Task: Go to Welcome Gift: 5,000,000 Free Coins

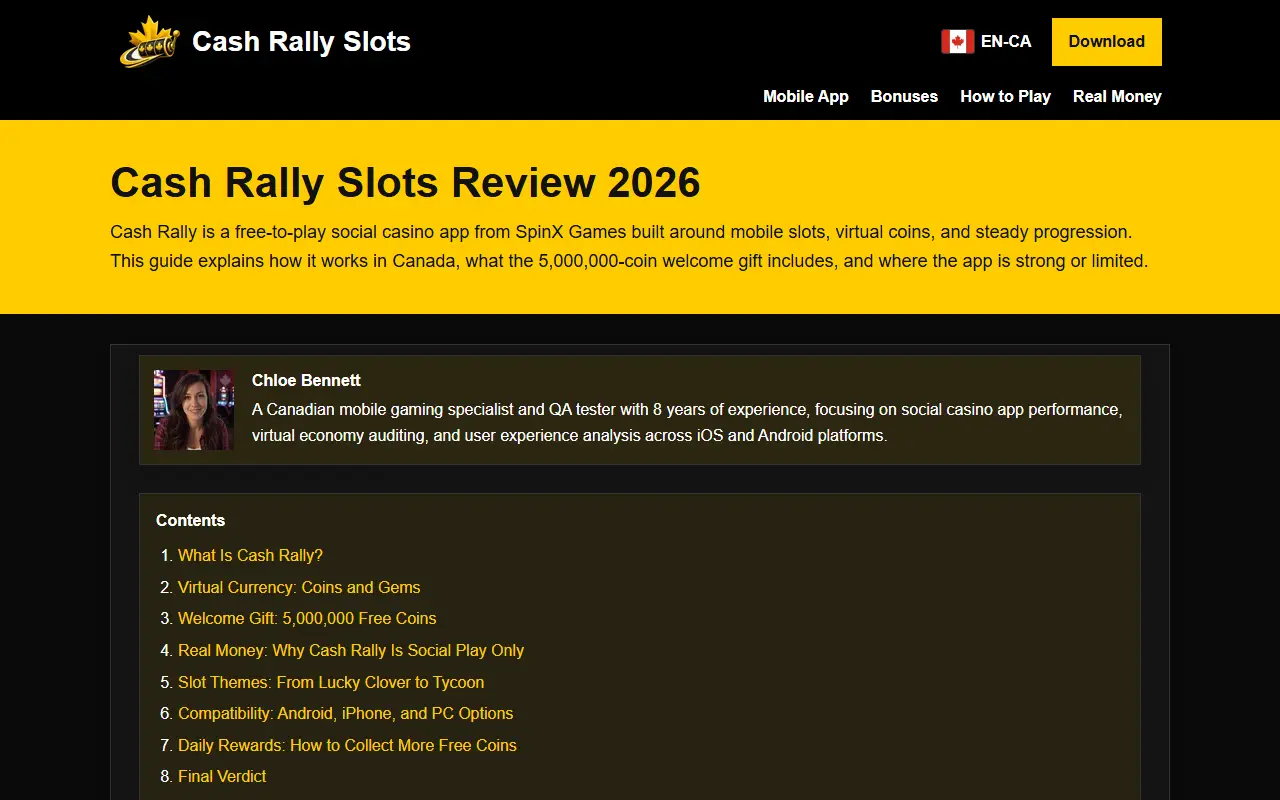Action: click(307, 618)
